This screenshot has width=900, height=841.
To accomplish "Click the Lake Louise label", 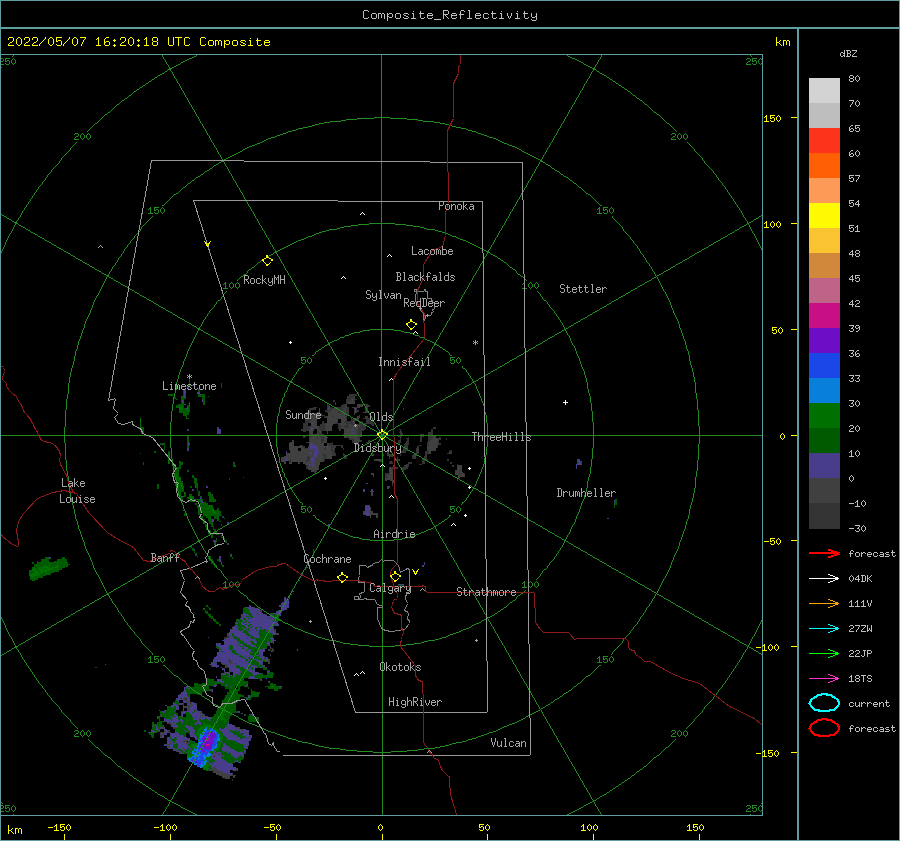I will [77, 491].
